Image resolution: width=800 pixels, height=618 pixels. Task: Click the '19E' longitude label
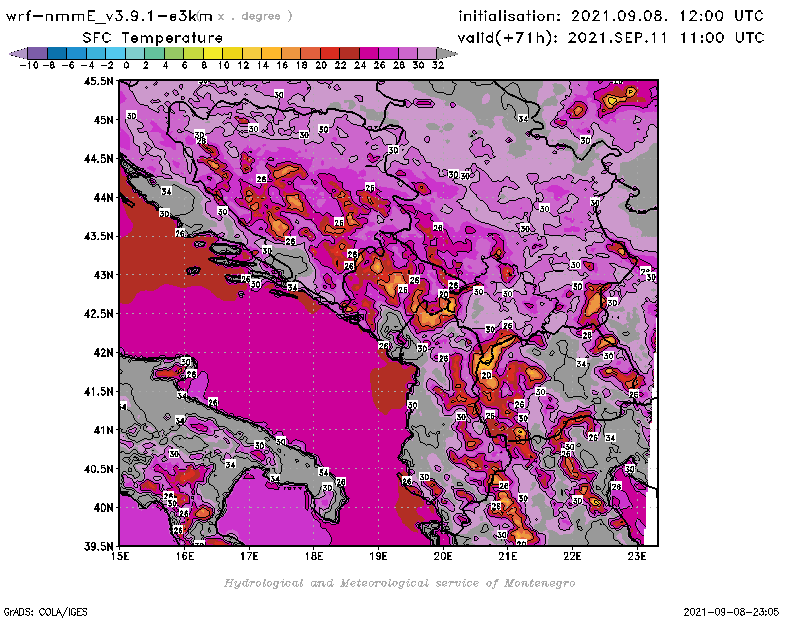(379, 556)
